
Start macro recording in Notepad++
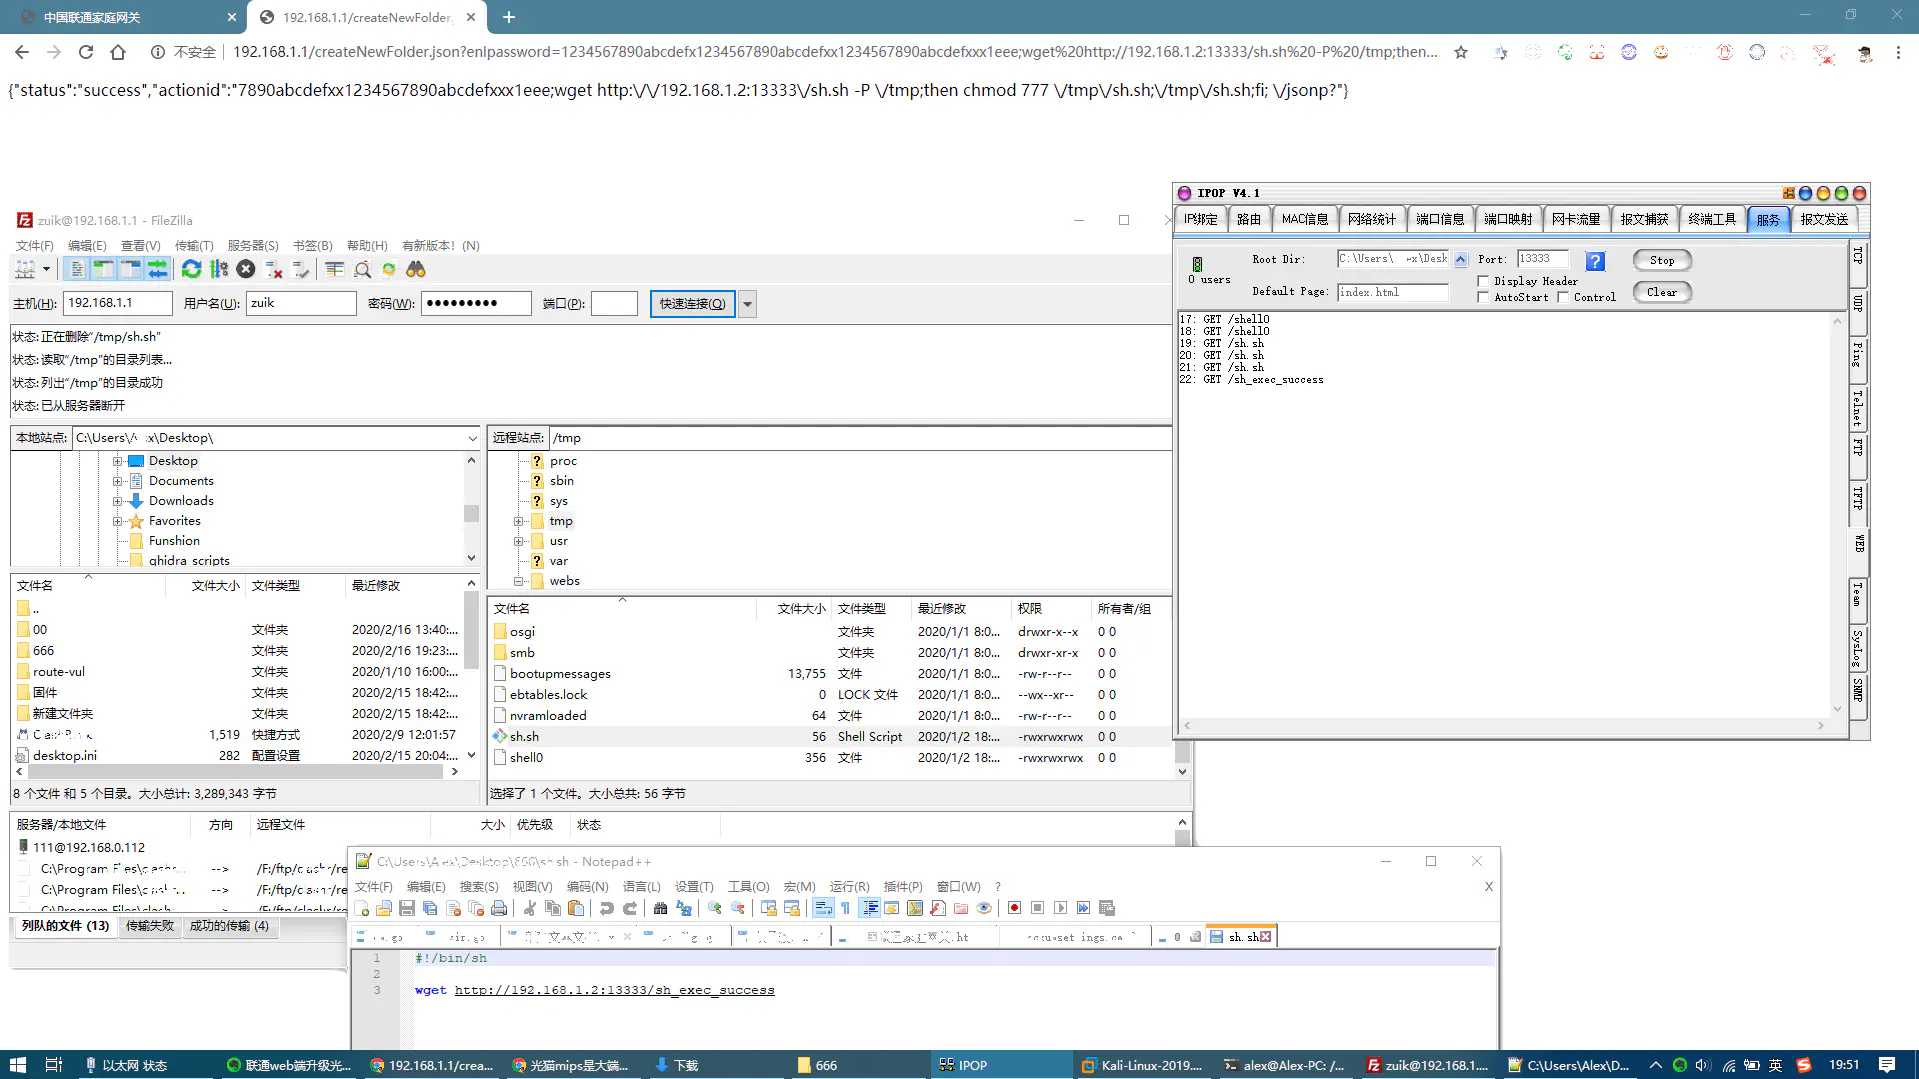coord(1013,908)
